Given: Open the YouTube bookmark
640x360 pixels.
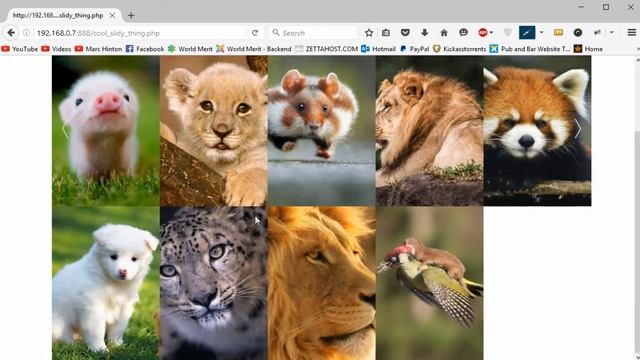Looking at the screenshot, I should (20, 49).
